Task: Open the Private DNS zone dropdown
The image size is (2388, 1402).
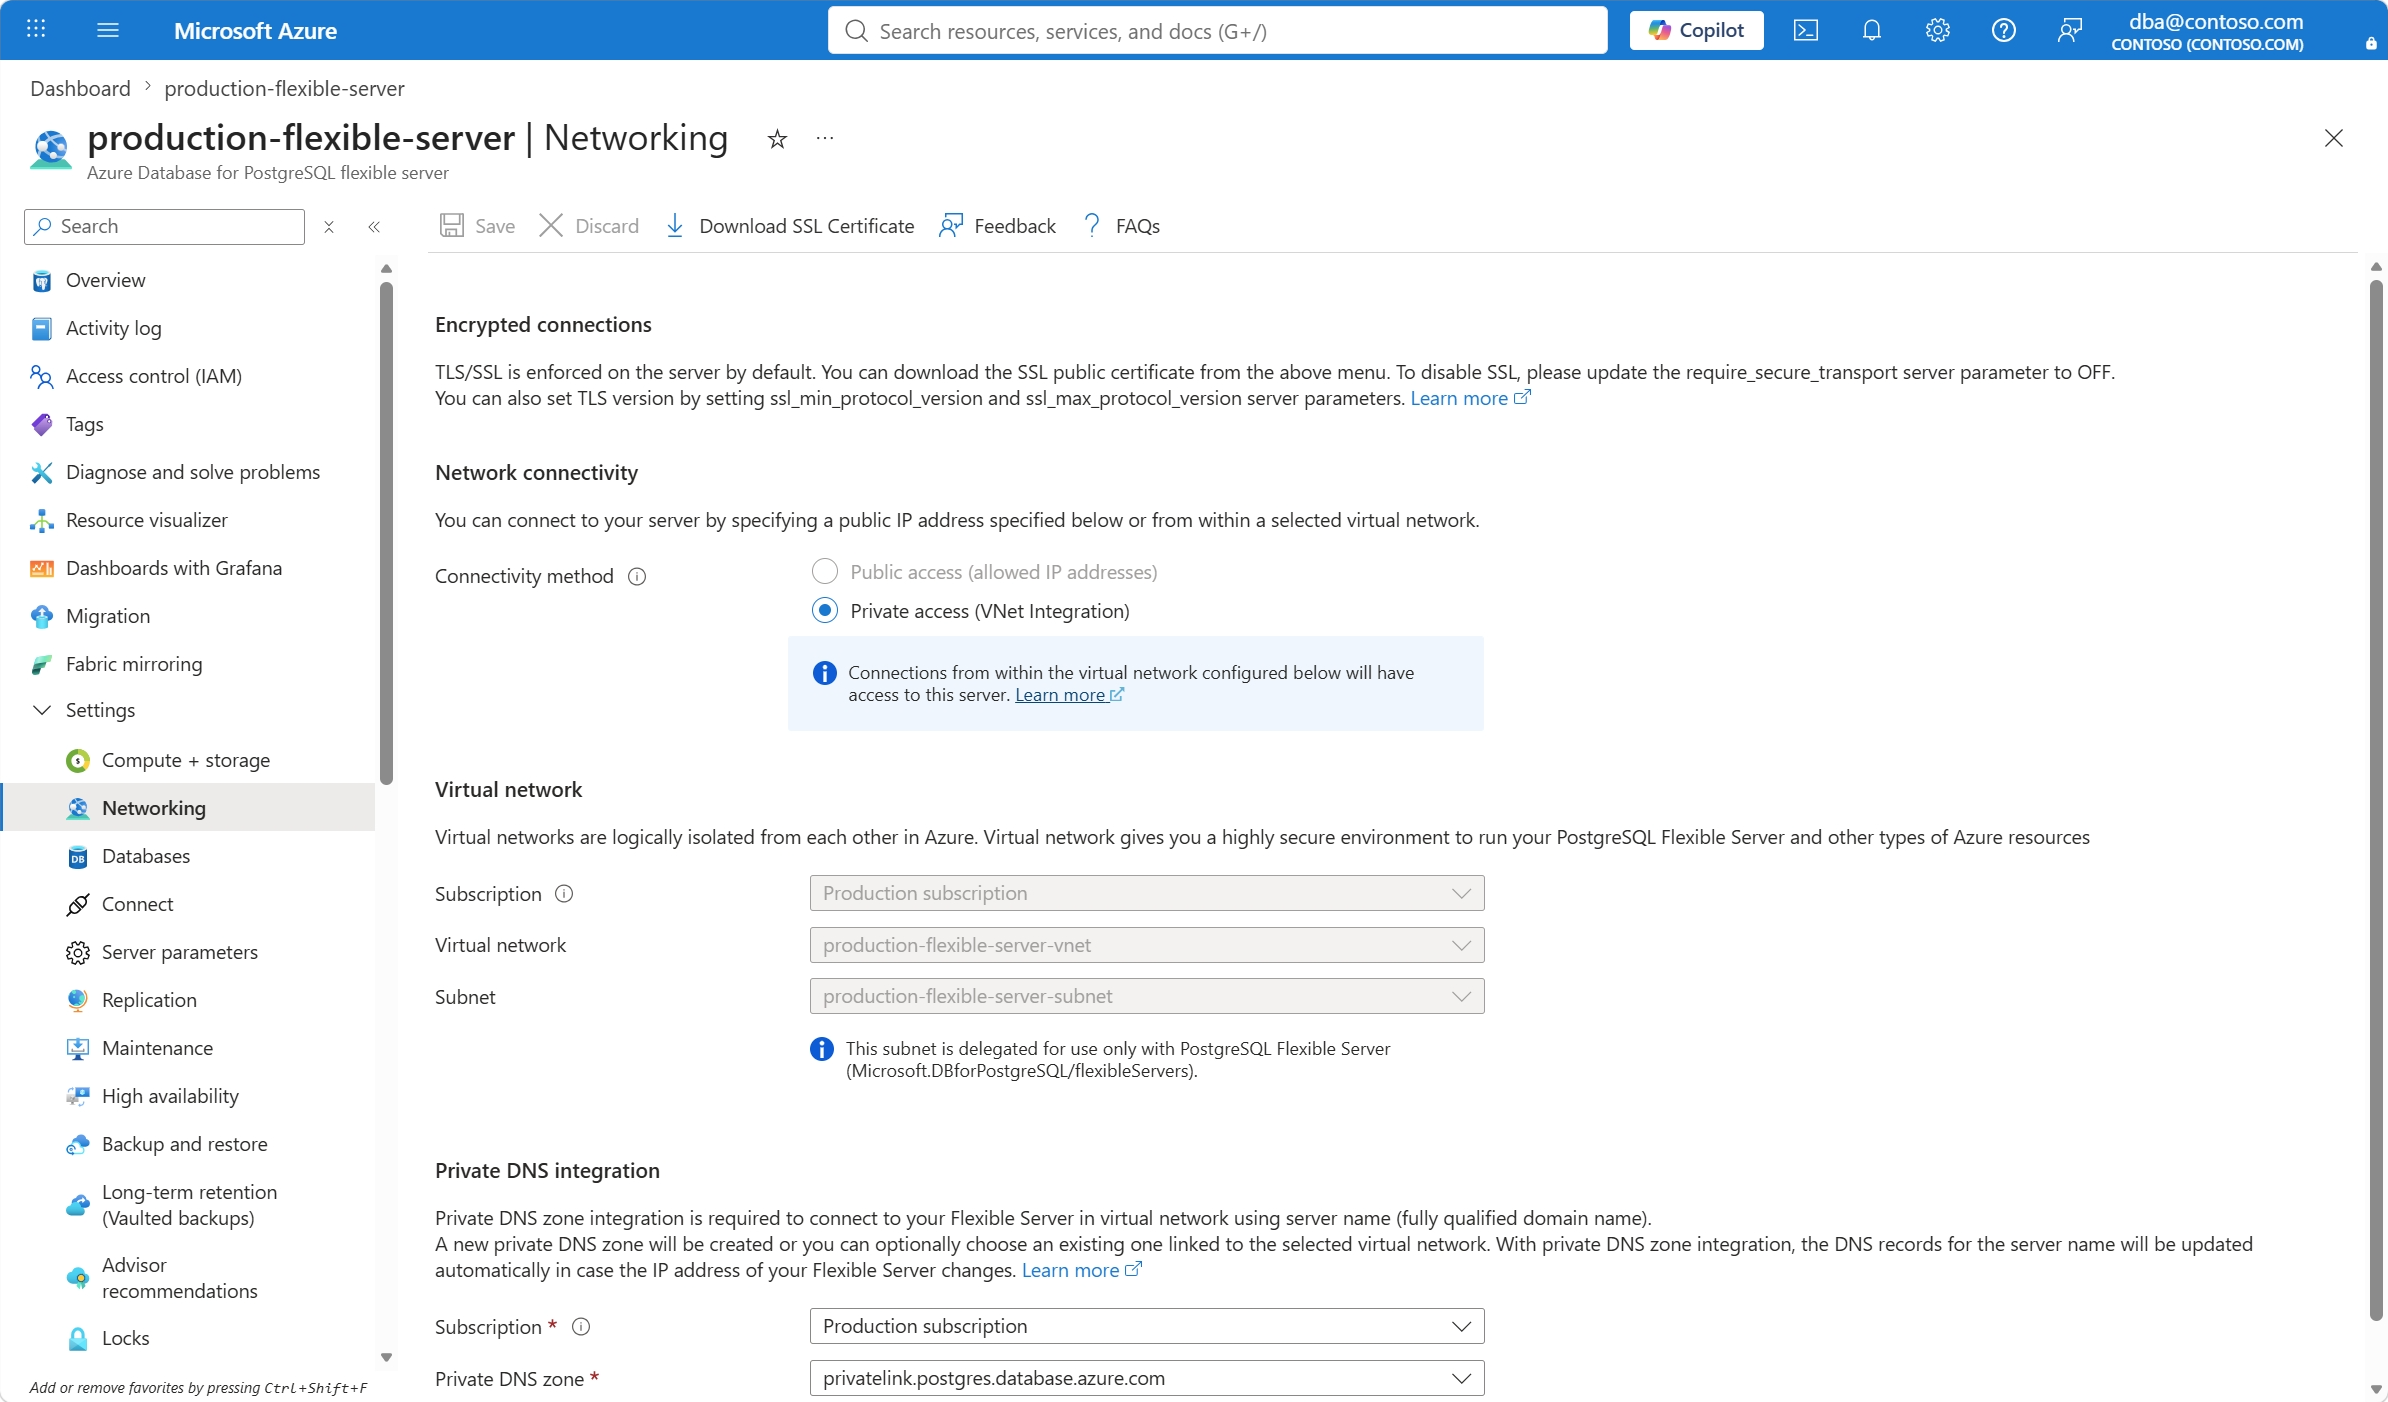Action: [x=1147, y=1379]
